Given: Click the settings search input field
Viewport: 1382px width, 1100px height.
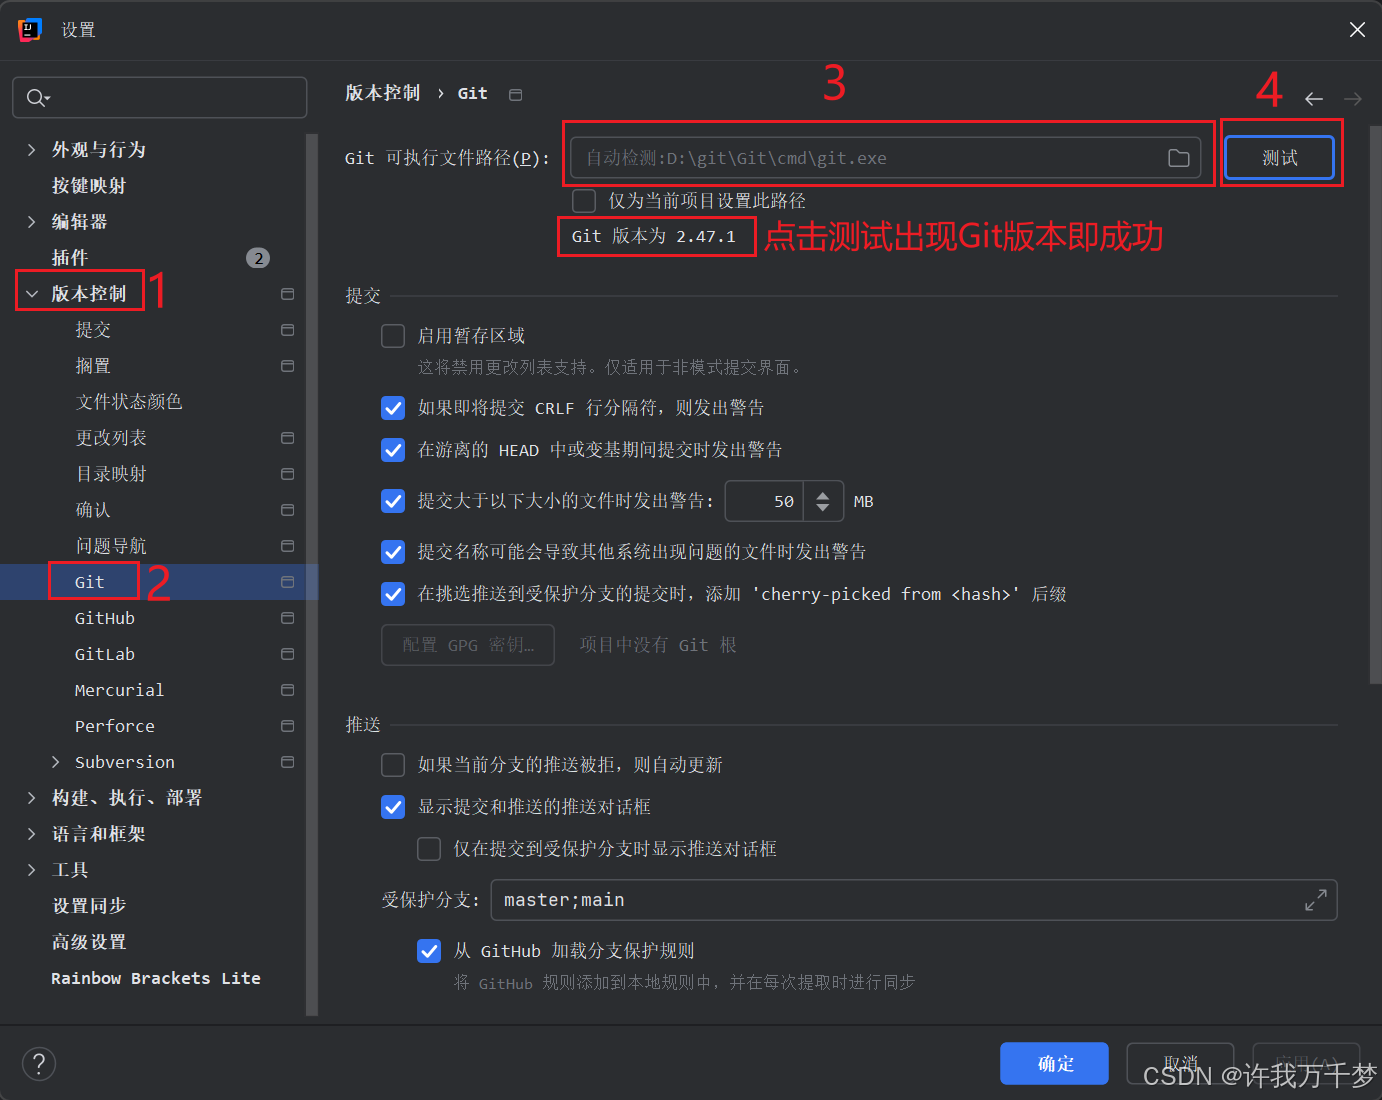Looking at the screenshot, I should (x=160, y=98).
